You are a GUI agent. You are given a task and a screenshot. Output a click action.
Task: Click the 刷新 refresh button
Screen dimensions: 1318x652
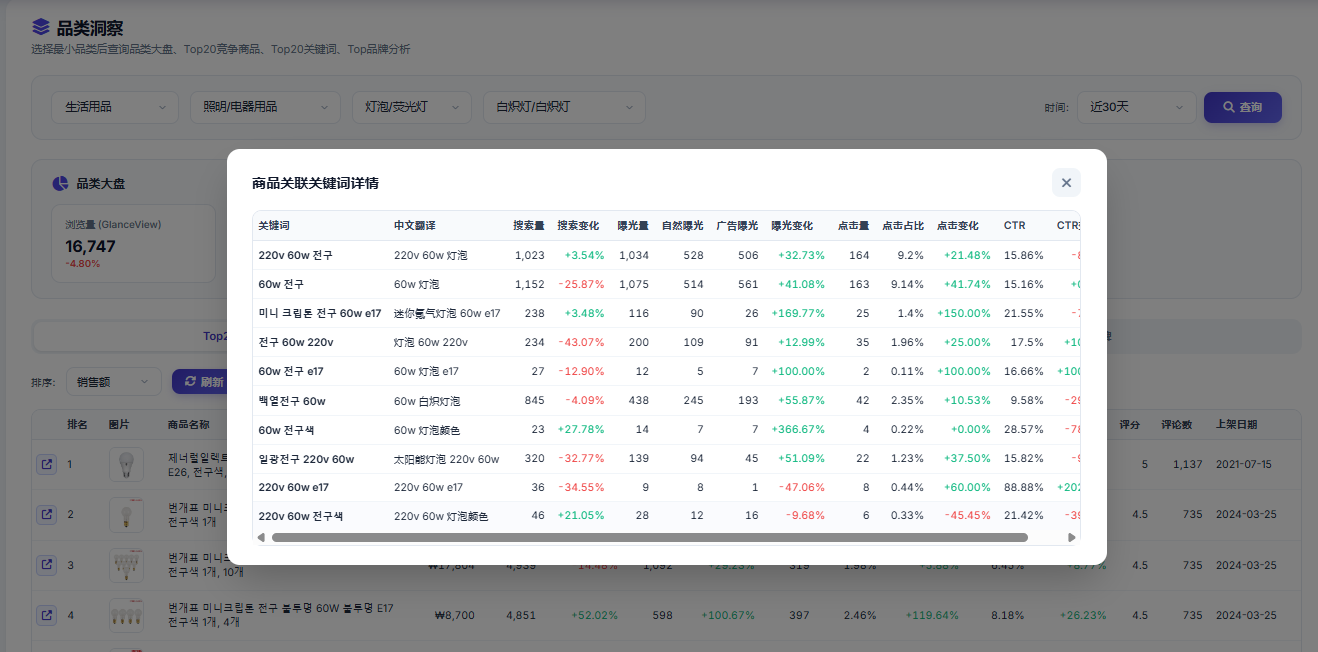[199, 381]
